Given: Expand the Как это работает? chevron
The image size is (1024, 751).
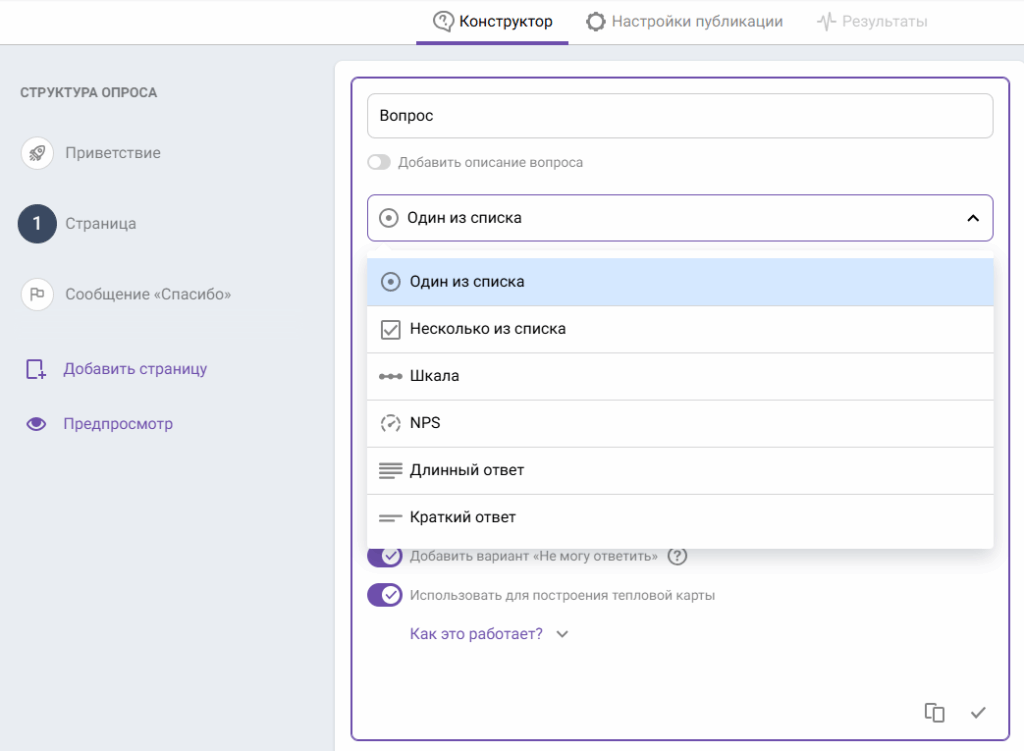Looking at the screenshot, I should 562,634.
